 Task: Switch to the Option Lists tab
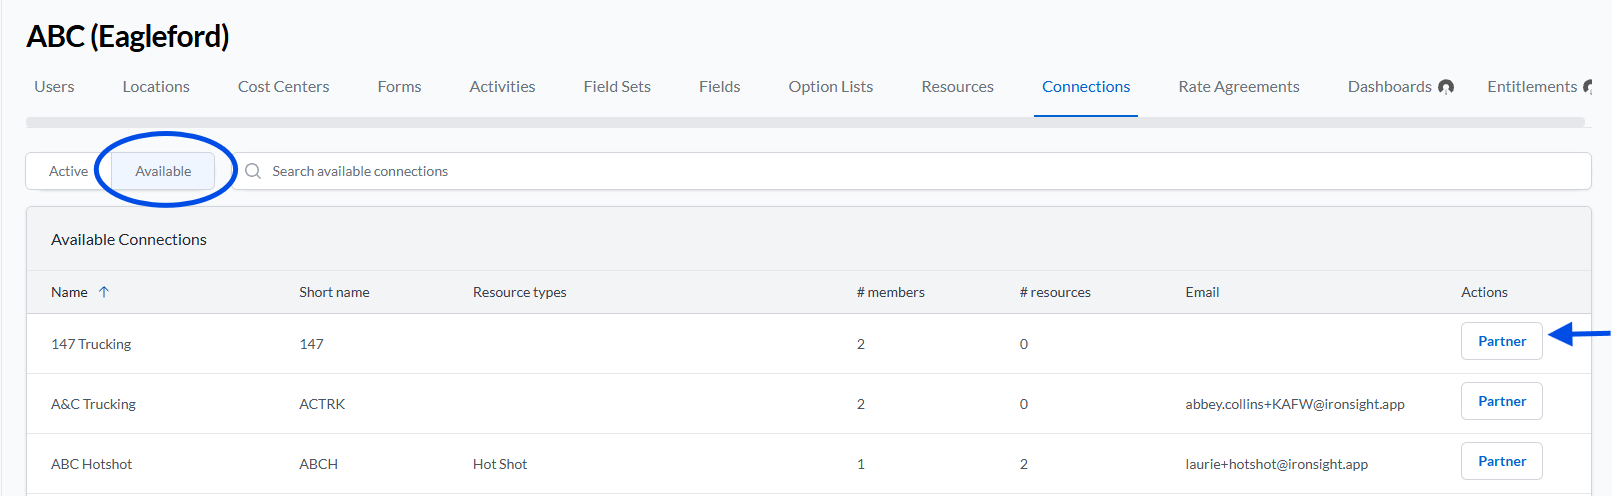[x=830, y=87]
